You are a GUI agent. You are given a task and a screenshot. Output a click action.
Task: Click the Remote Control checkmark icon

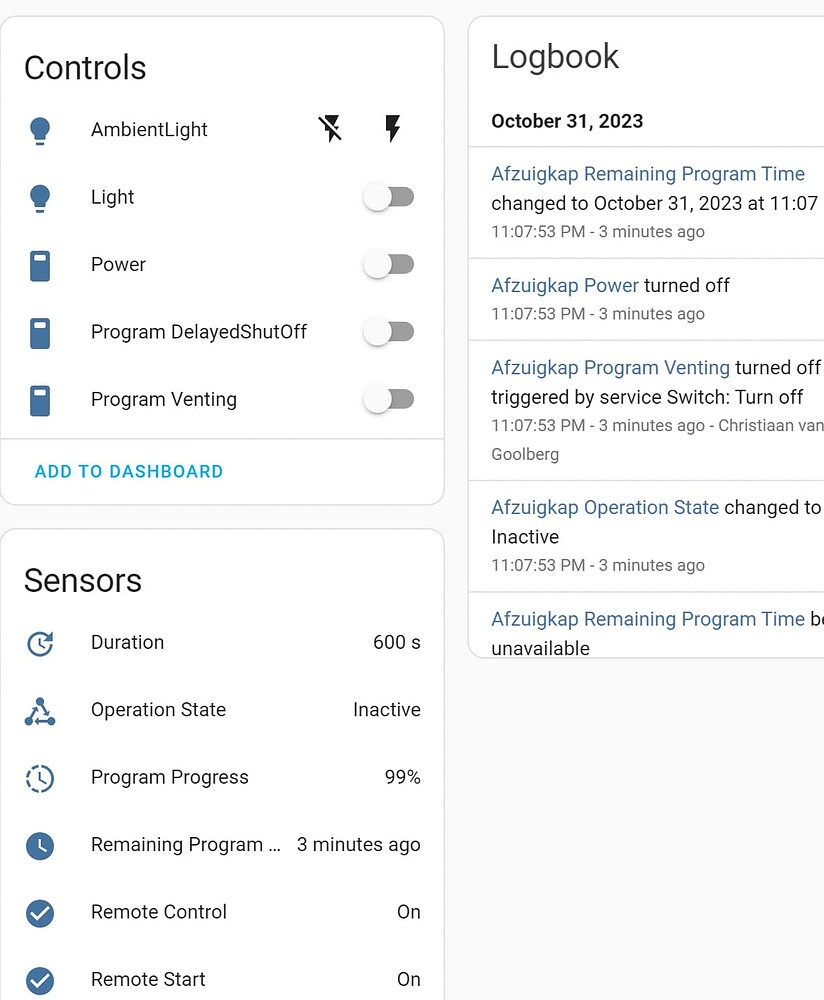point(40,913)
